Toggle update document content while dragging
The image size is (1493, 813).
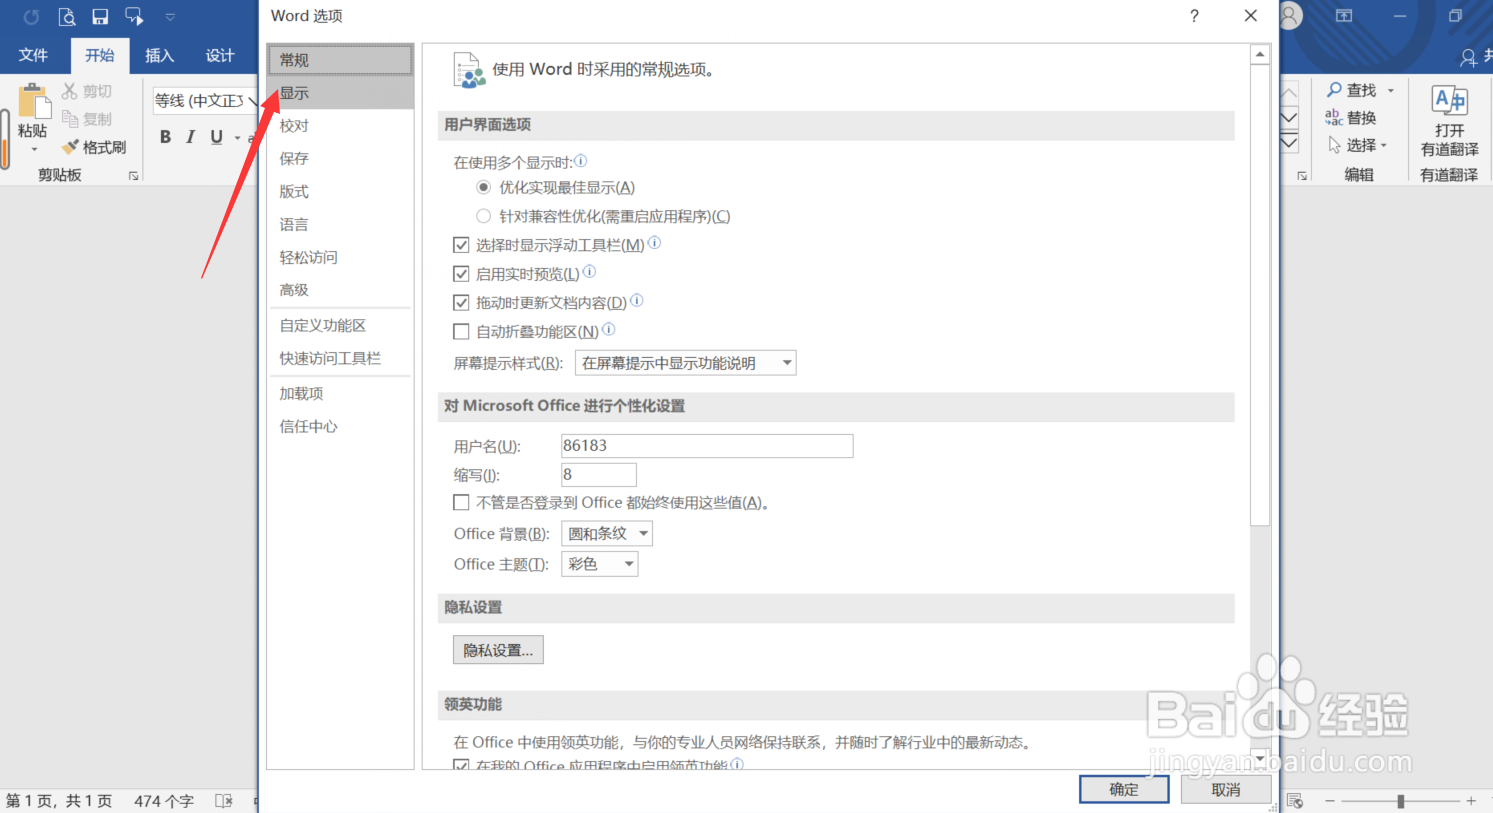[x=461, y=303]
